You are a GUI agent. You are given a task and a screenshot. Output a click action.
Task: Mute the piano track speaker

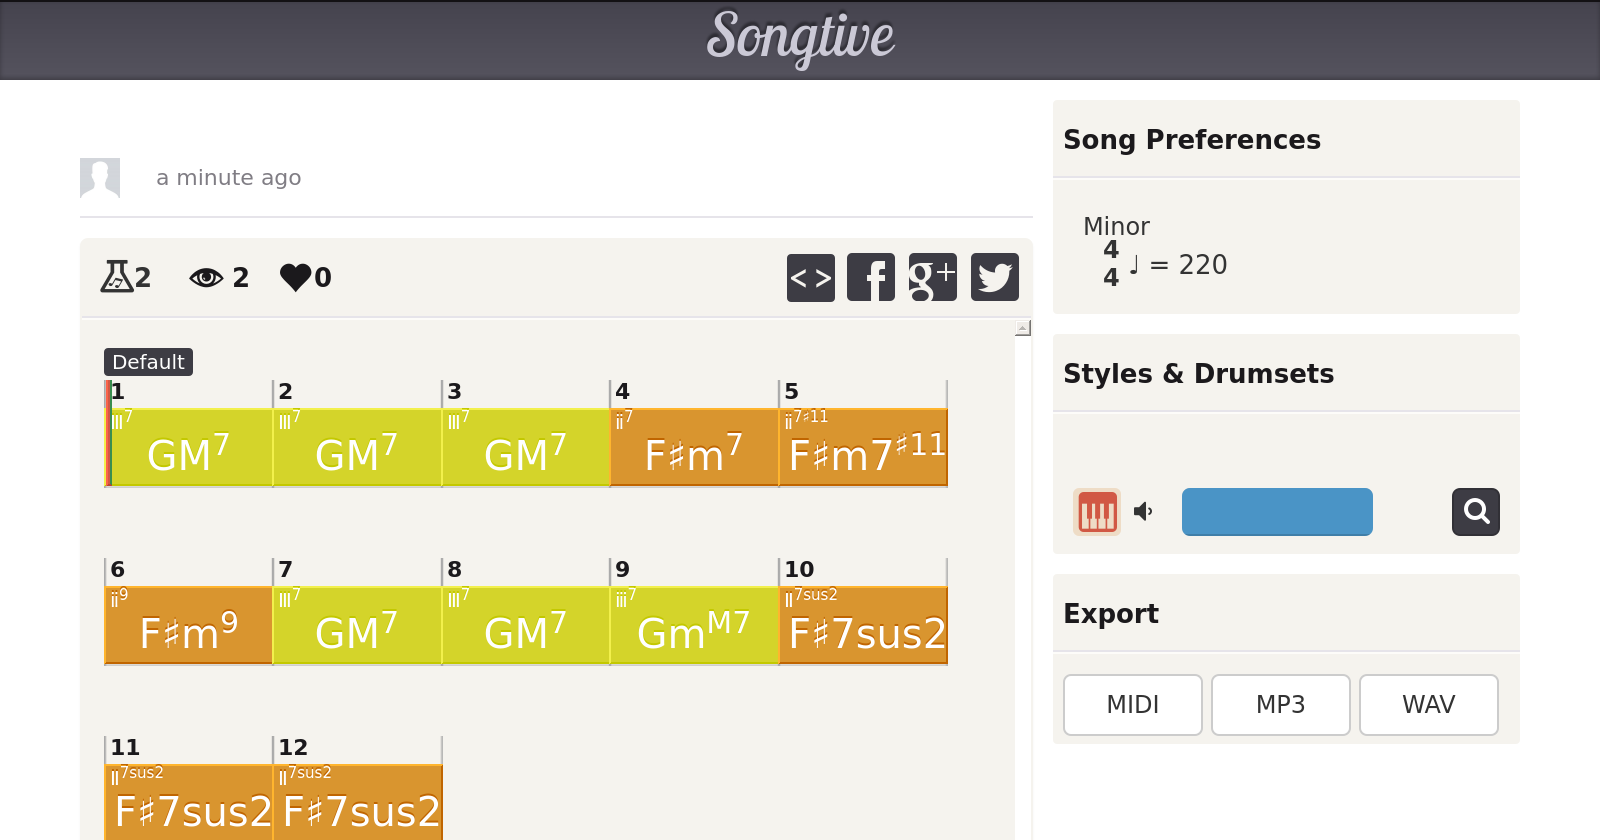1143,512
